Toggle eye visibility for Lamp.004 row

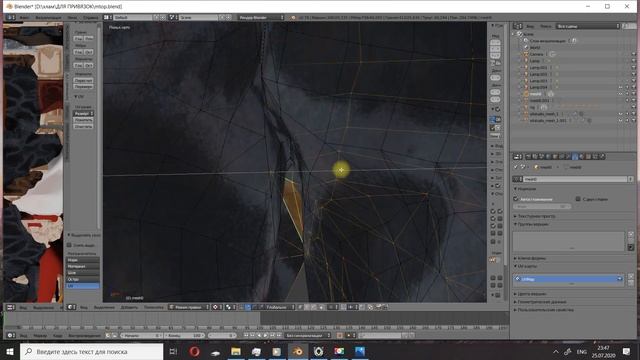click(x=620, y=87)
